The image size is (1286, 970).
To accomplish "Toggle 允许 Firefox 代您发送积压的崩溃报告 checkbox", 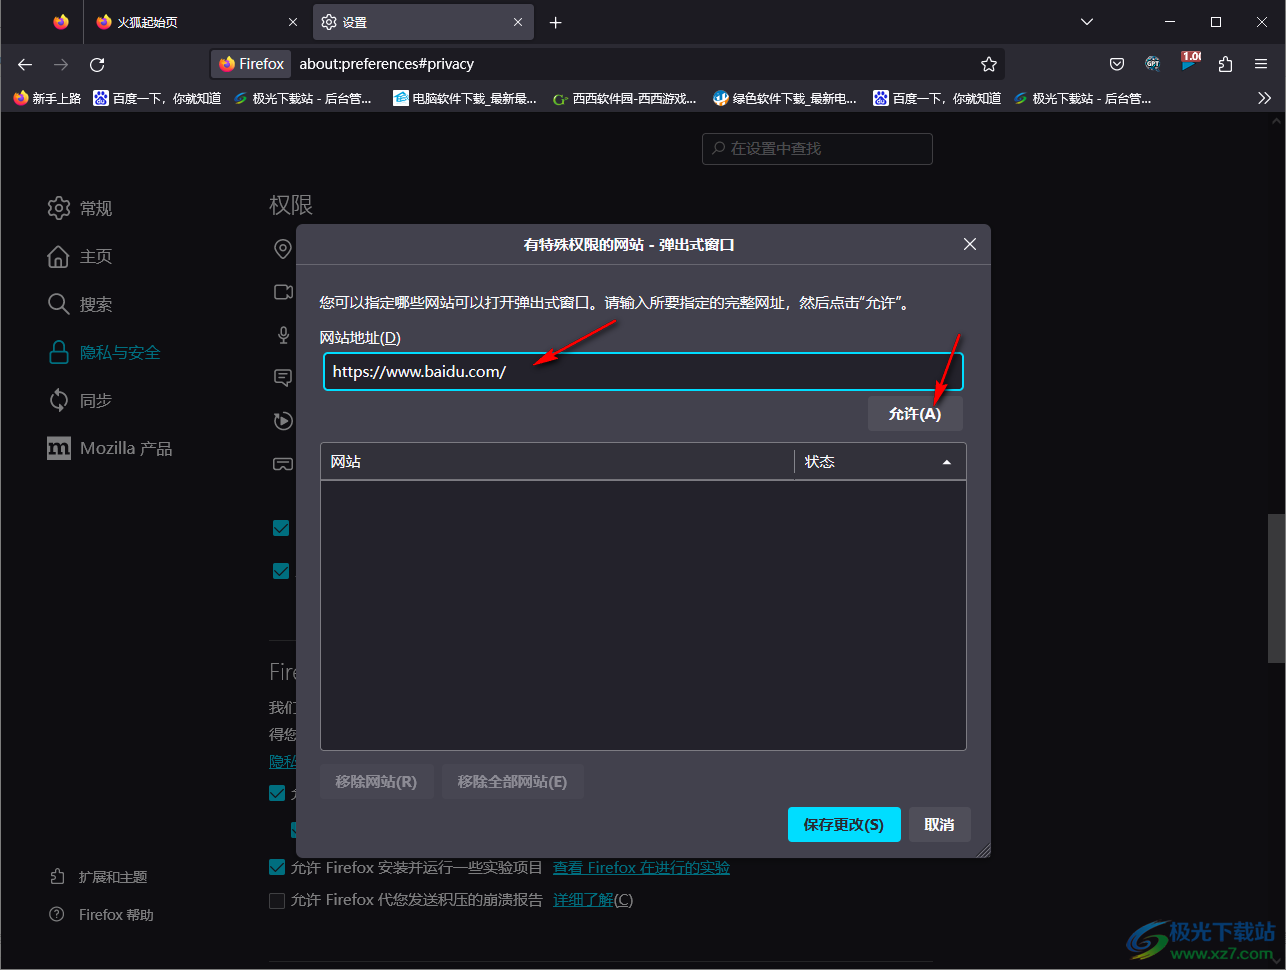I will click(x=277, y=900).
